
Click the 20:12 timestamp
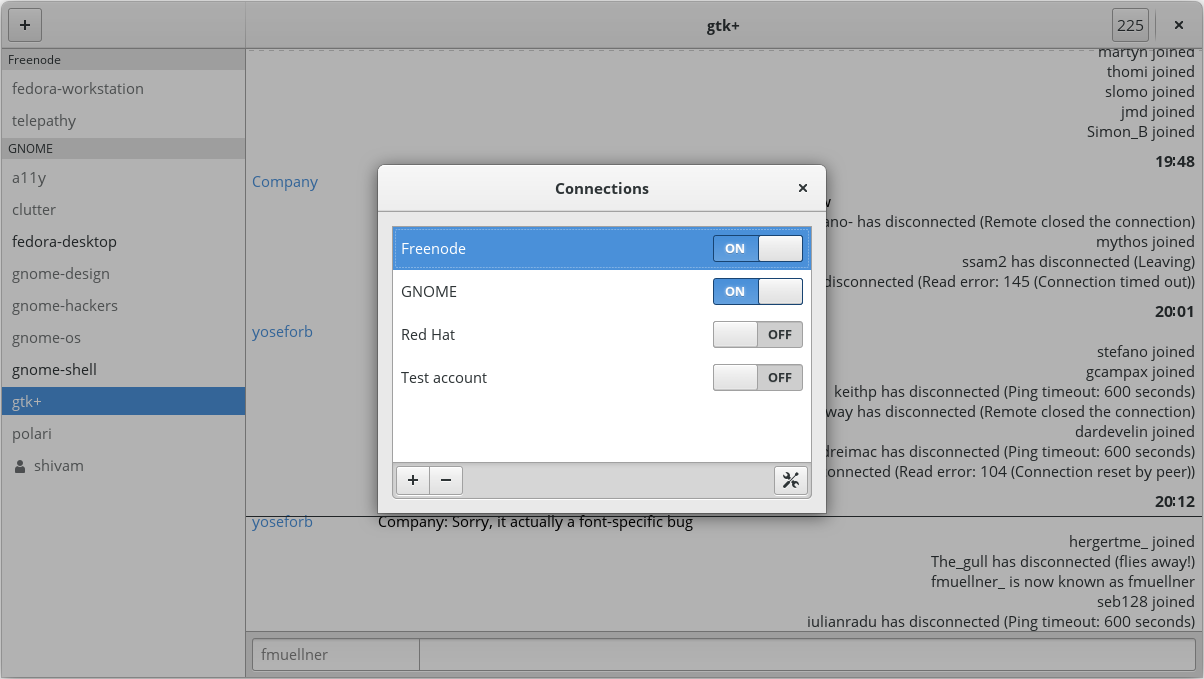point(1174,501)
